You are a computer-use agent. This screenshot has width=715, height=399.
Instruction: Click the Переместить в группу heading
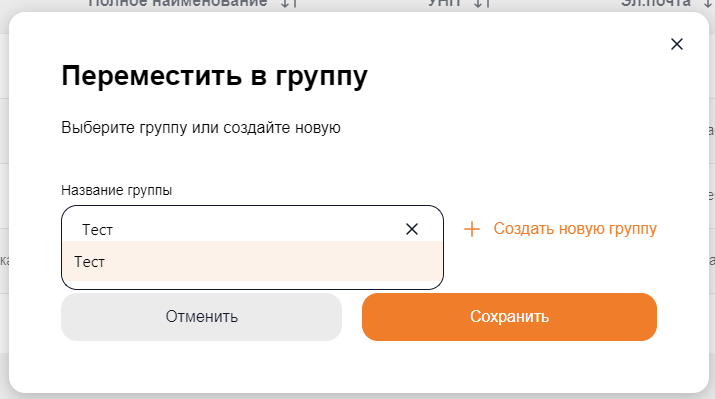point(214,76)
